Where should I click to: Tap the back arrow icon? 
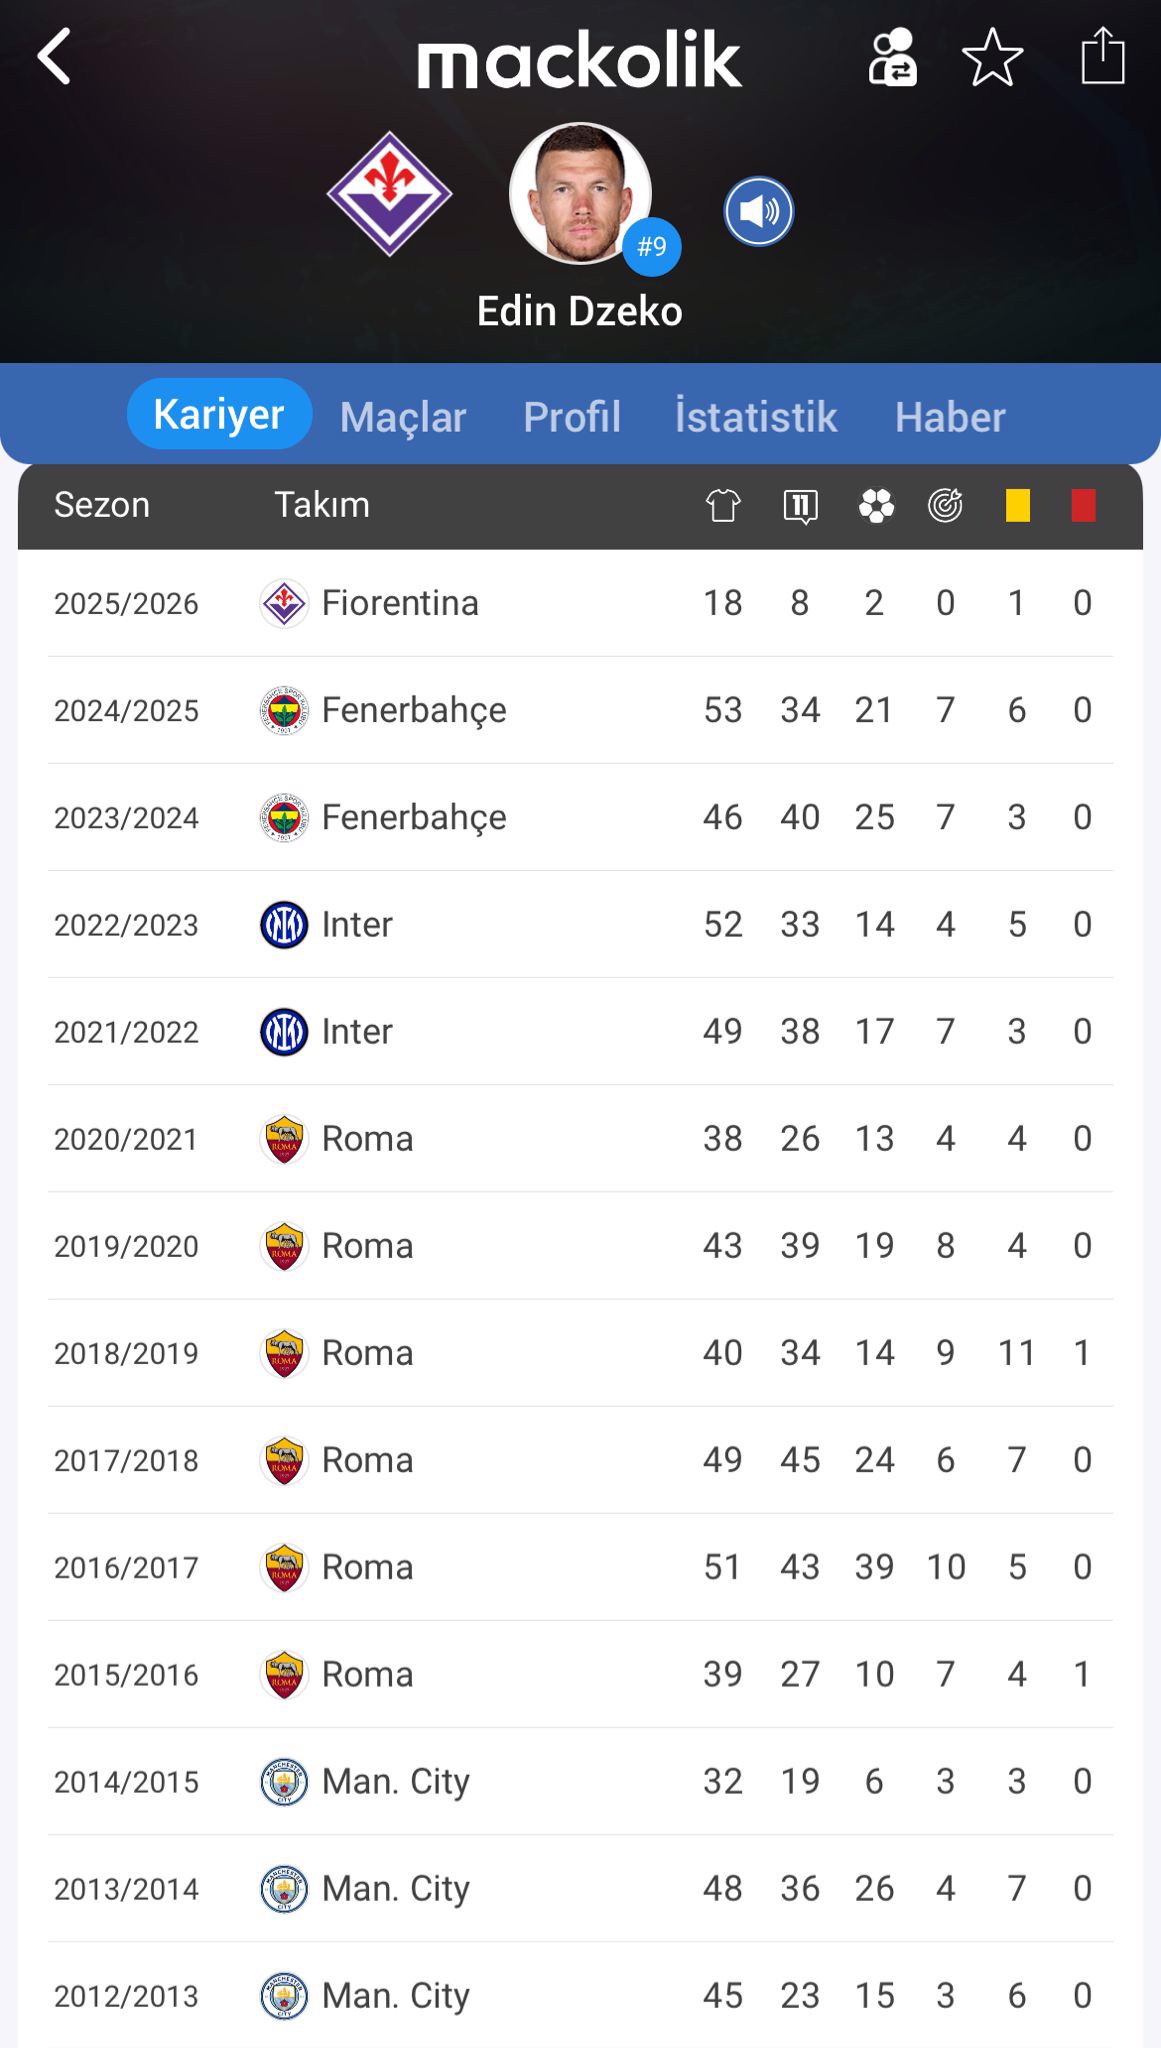[55, 57]
